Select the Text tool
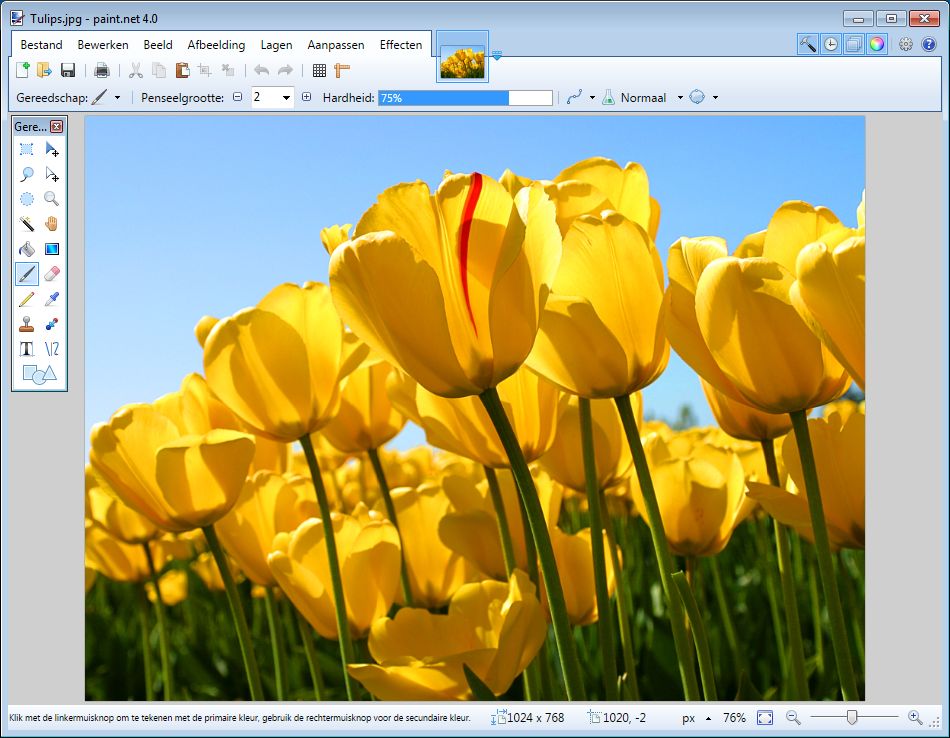The width and height of the screenshot is (950, 738). [x=27, y=349]
